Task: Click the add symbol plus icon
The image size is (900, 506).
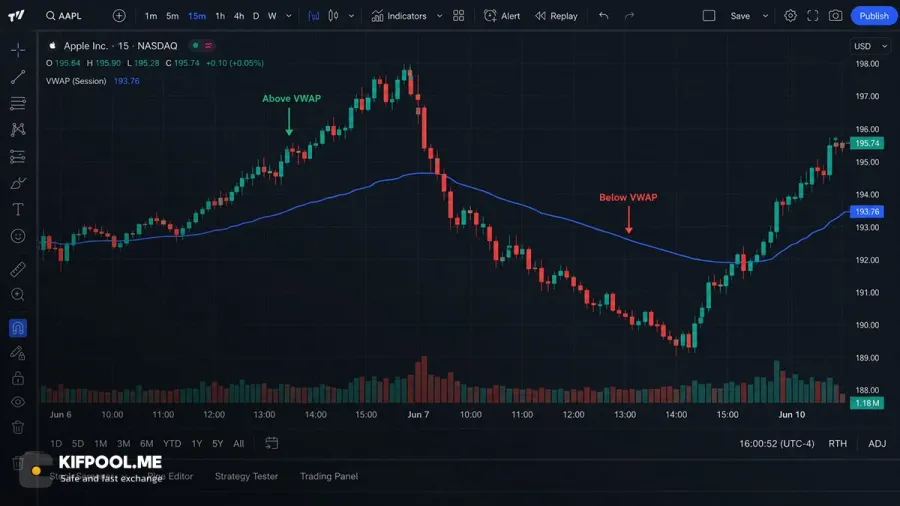Action: pyautogui.click(x=119, y=16)
